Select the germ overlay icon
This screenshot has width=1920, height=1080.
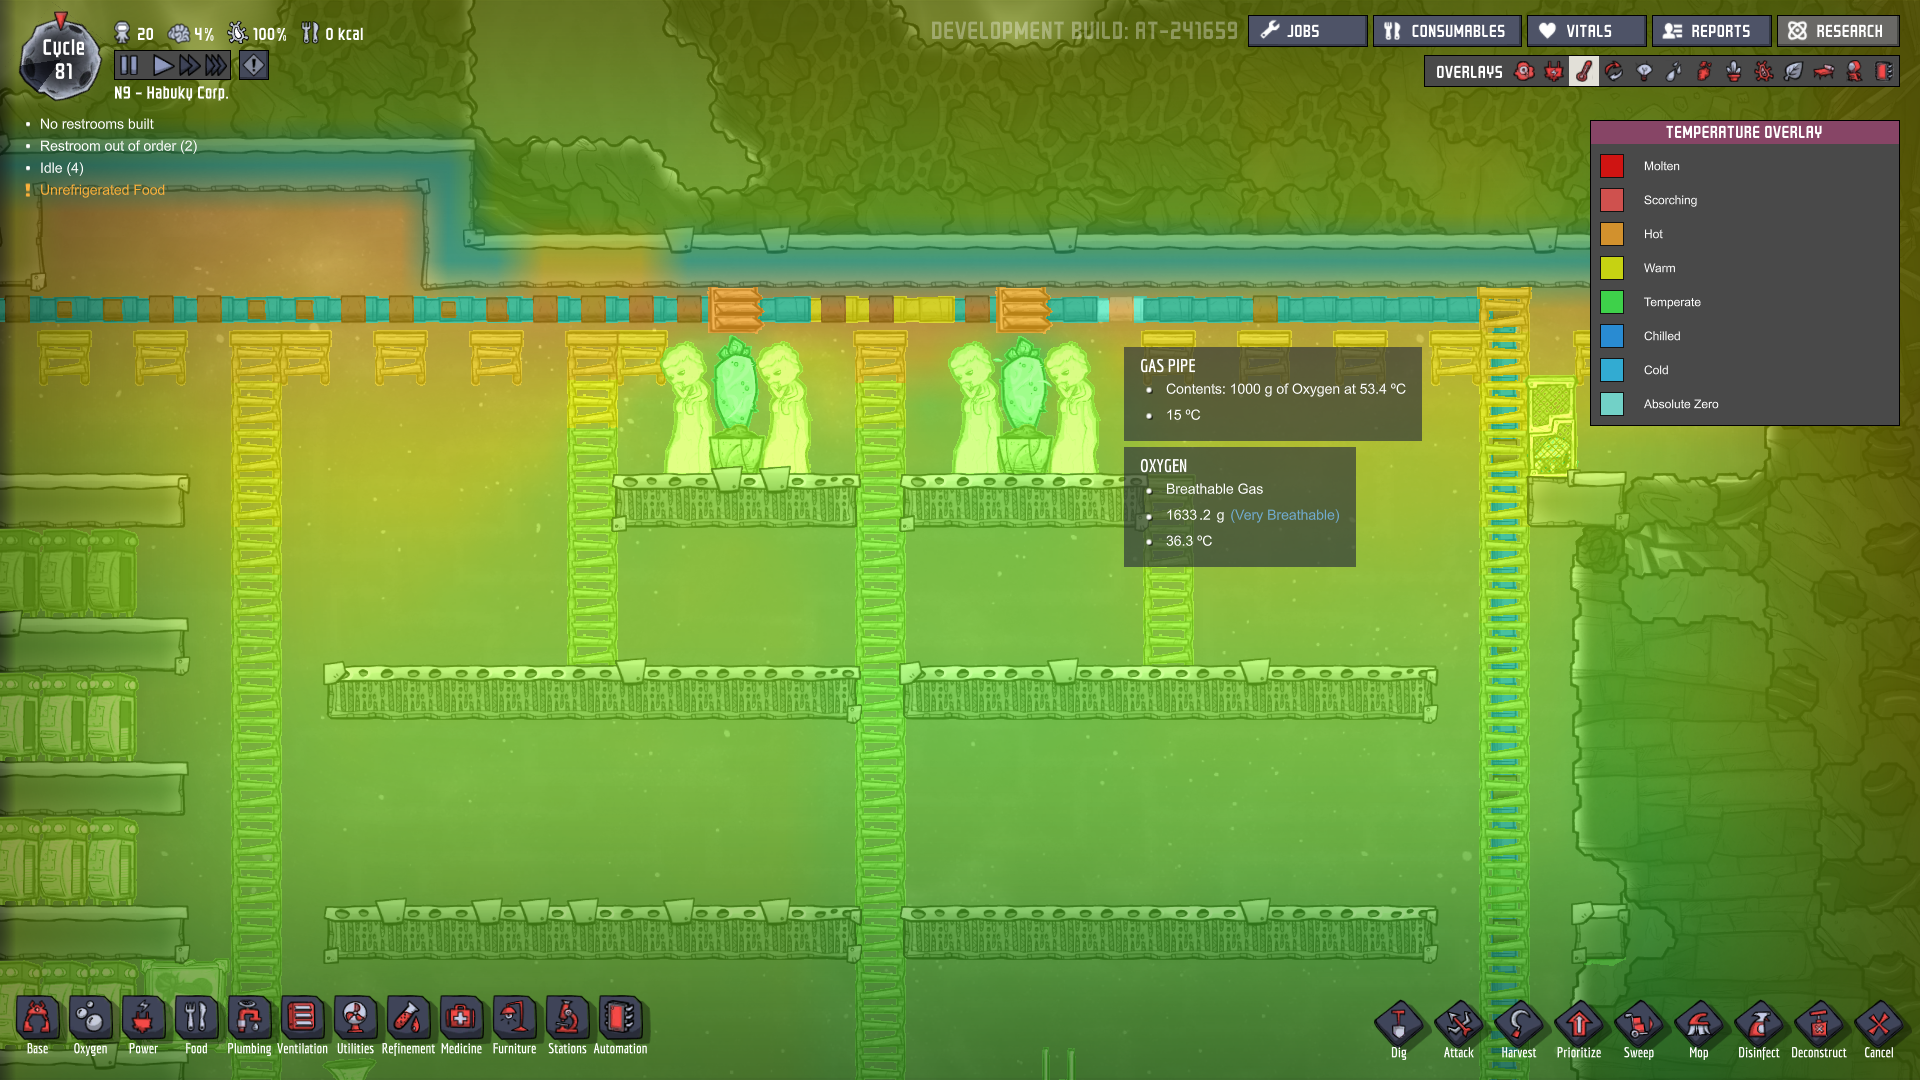1764,72
